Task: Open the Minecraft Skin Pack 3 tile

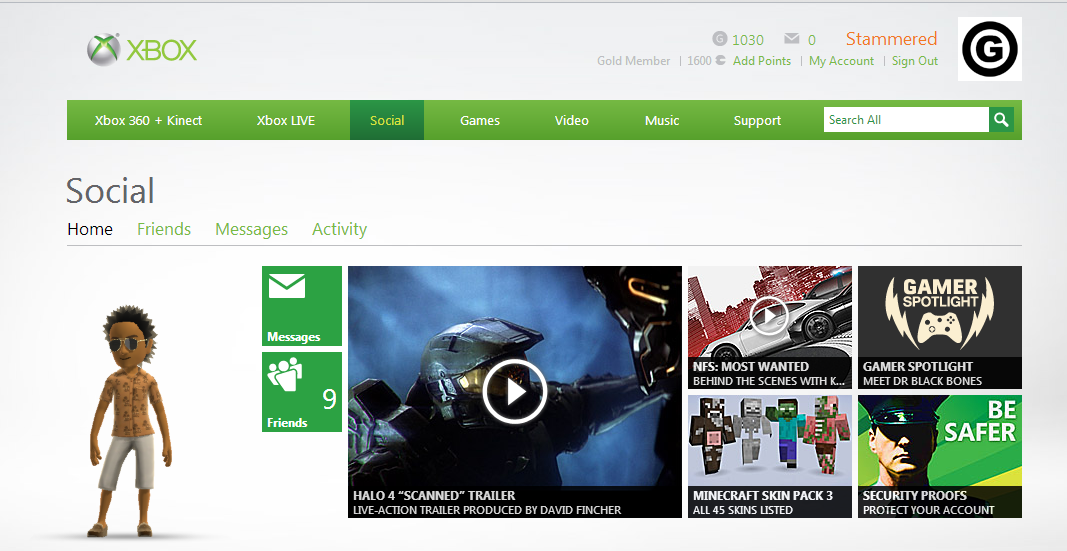Action: click(x=770, y=456)
